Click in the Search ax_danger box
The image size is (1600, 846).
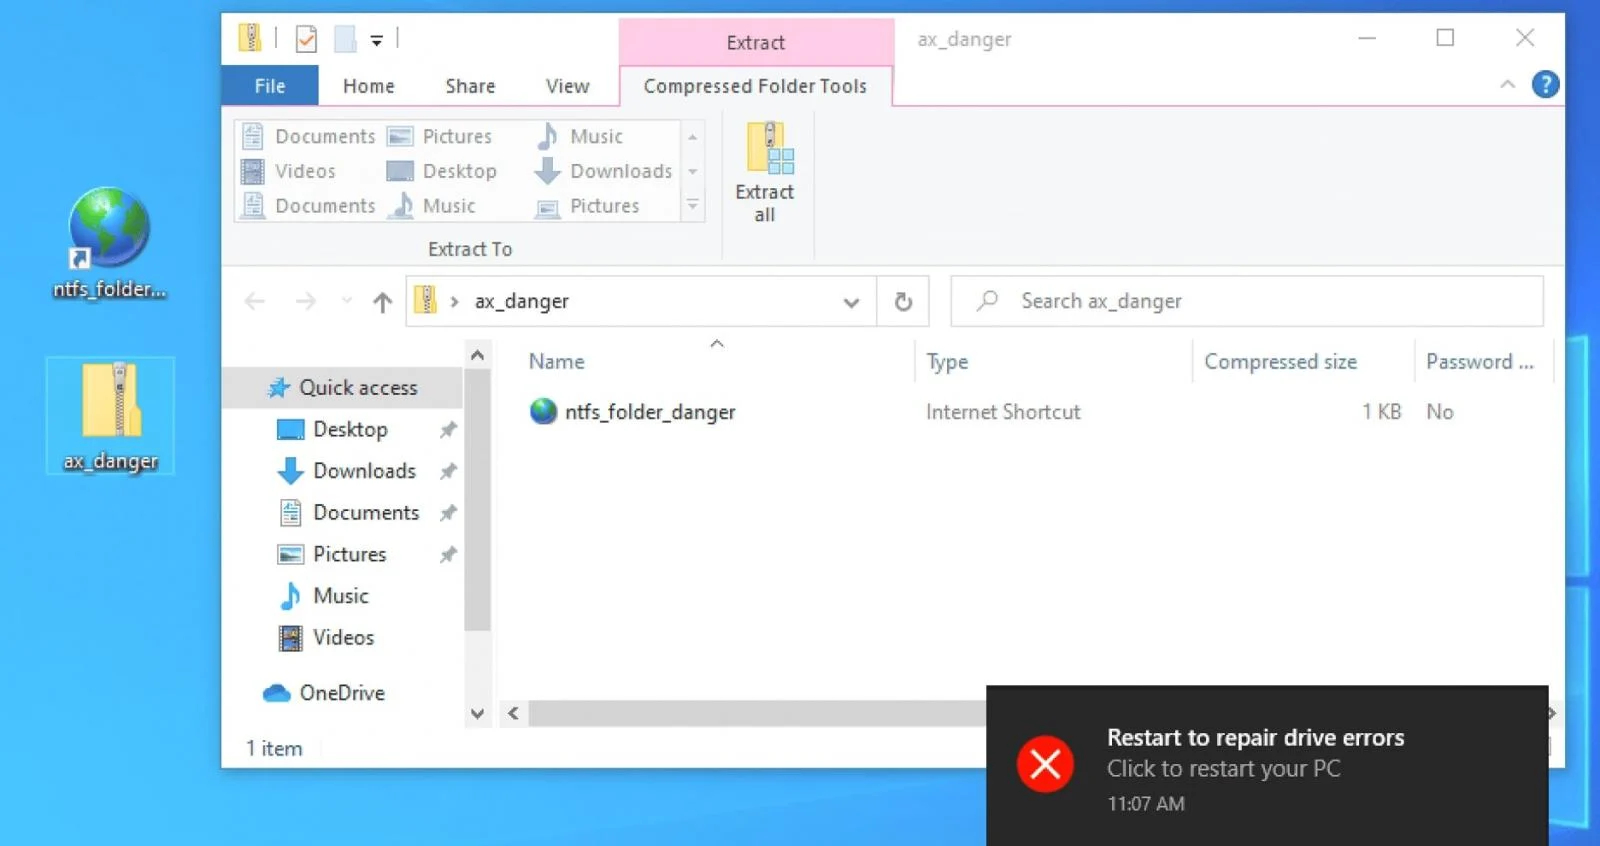coord(1247,301)
